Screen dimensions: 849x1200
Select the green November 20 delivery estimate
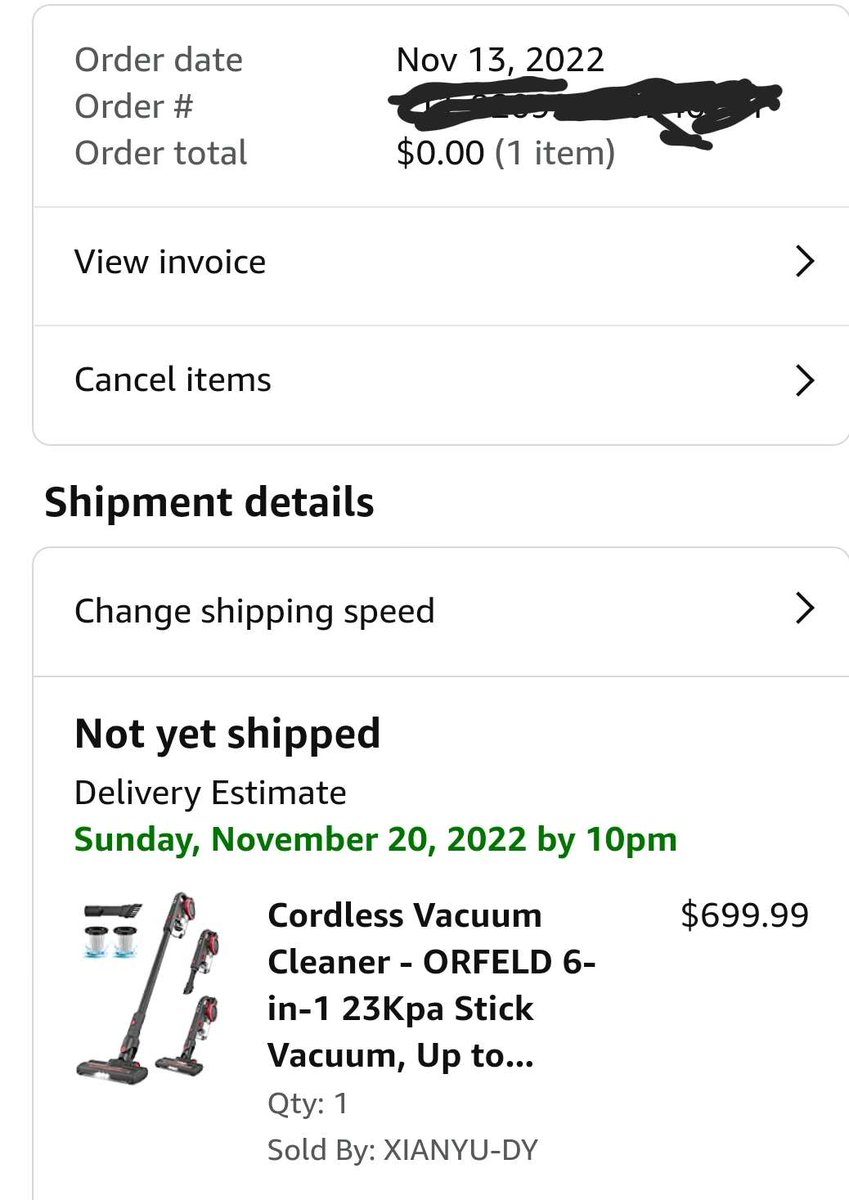pyautogui.click(x=375, y=839)
